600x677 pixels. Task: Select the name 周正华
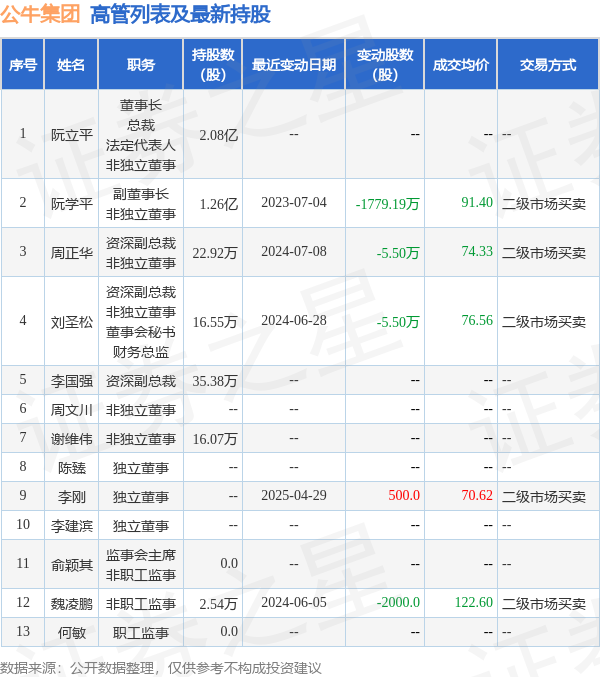(x=72, y=253)
